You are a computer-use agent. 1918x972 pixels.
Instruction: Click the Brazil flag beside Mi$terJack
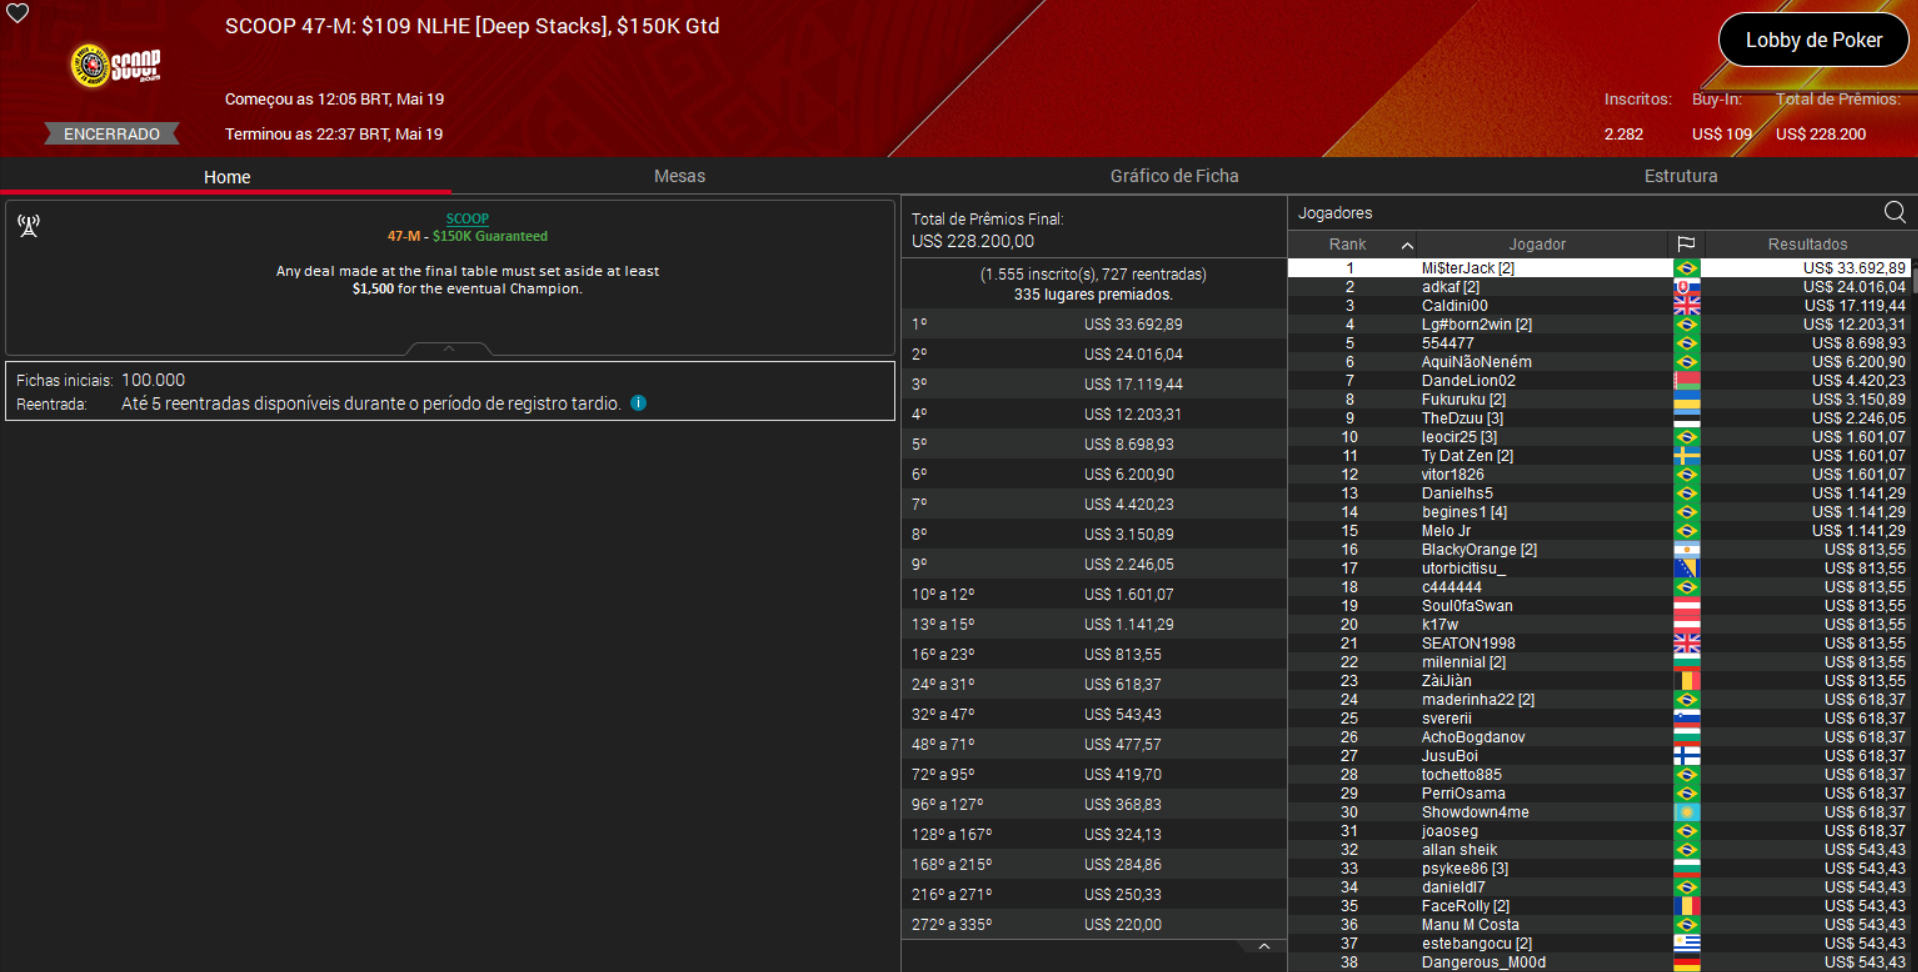coord(1686,268)
